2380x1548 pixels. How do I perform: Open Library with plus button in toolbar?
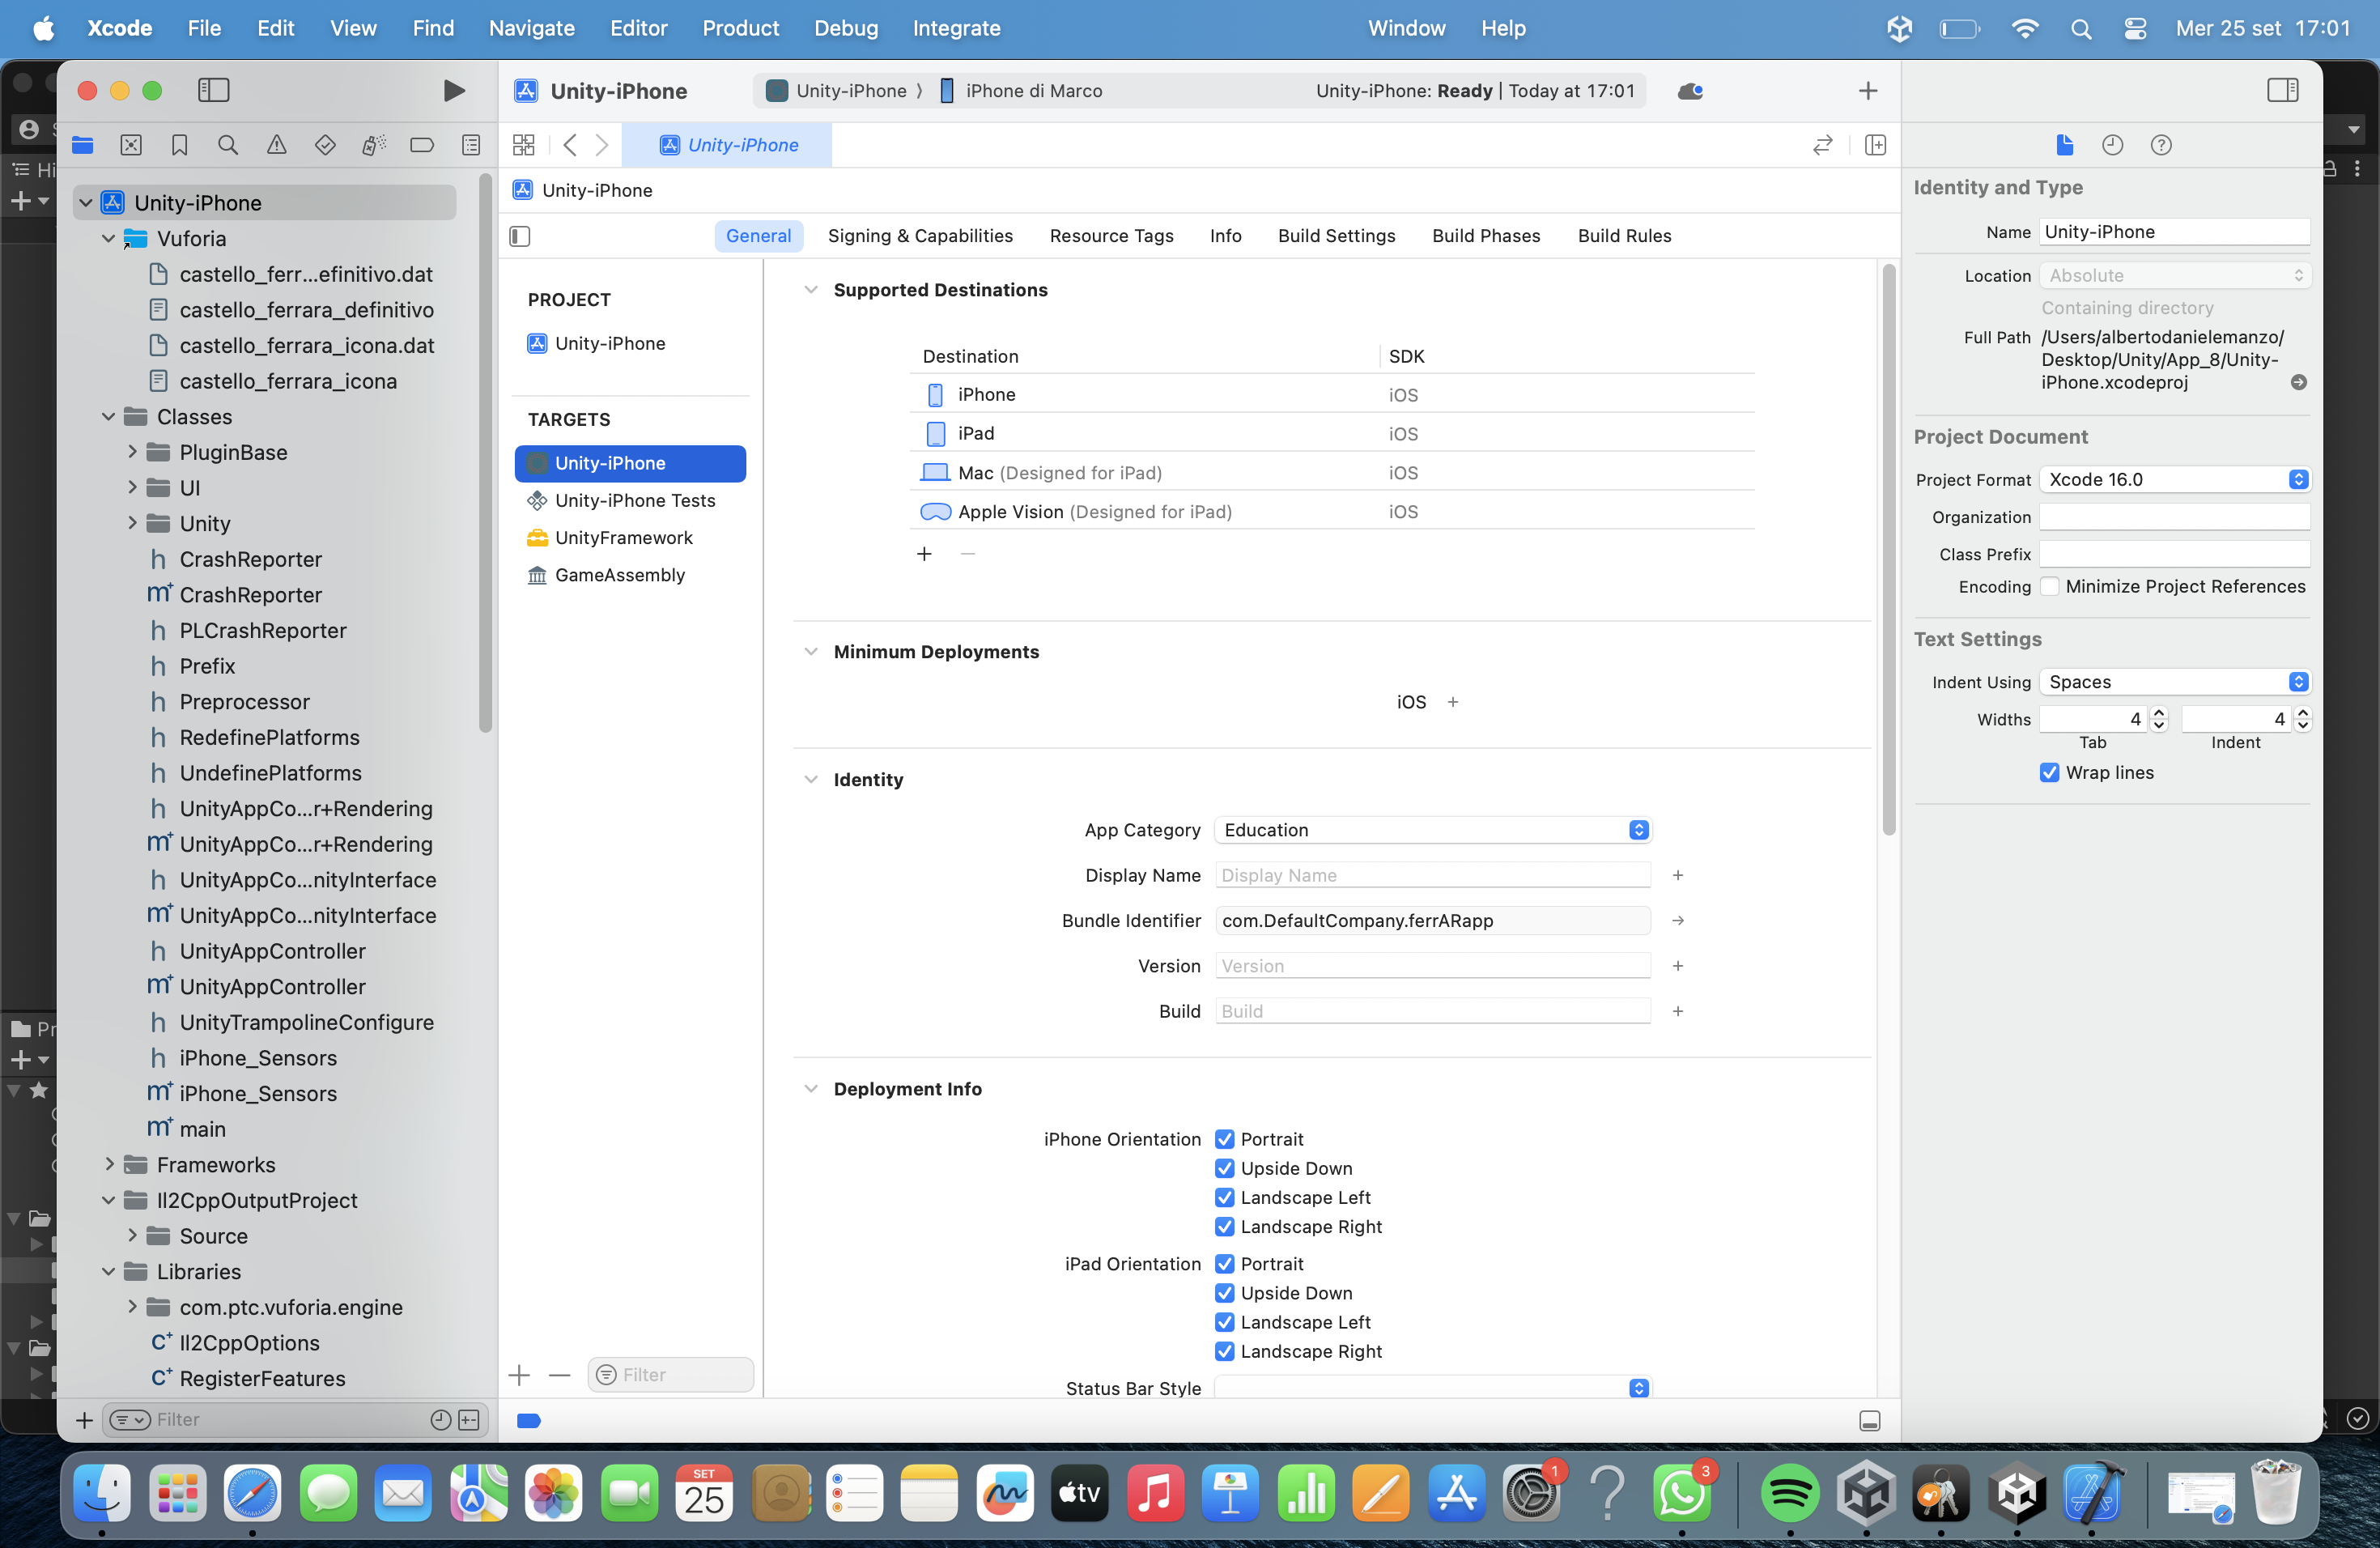point(1867,91)
